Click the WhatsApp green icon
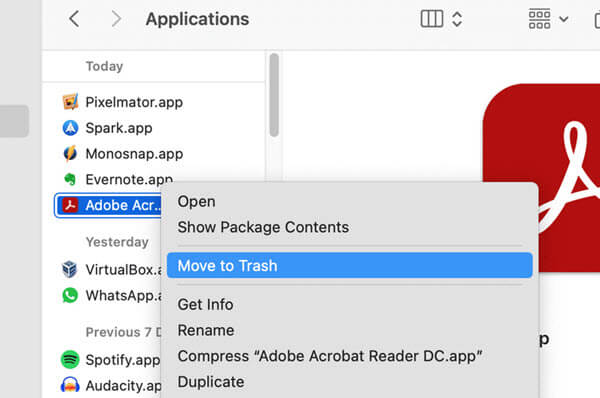The width and height of the screenshot is (600, 398). pyautogui.click(x=70, y=295)
